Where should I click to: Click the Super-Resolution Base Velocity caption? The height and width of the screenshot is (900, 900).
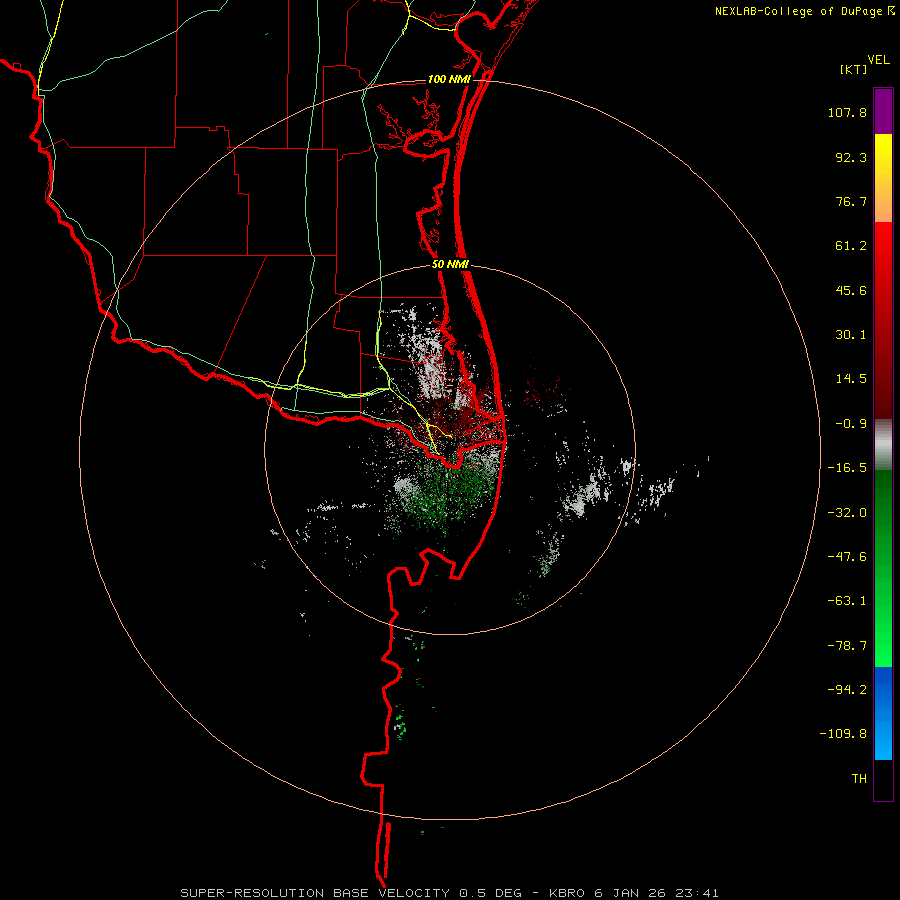449,893
